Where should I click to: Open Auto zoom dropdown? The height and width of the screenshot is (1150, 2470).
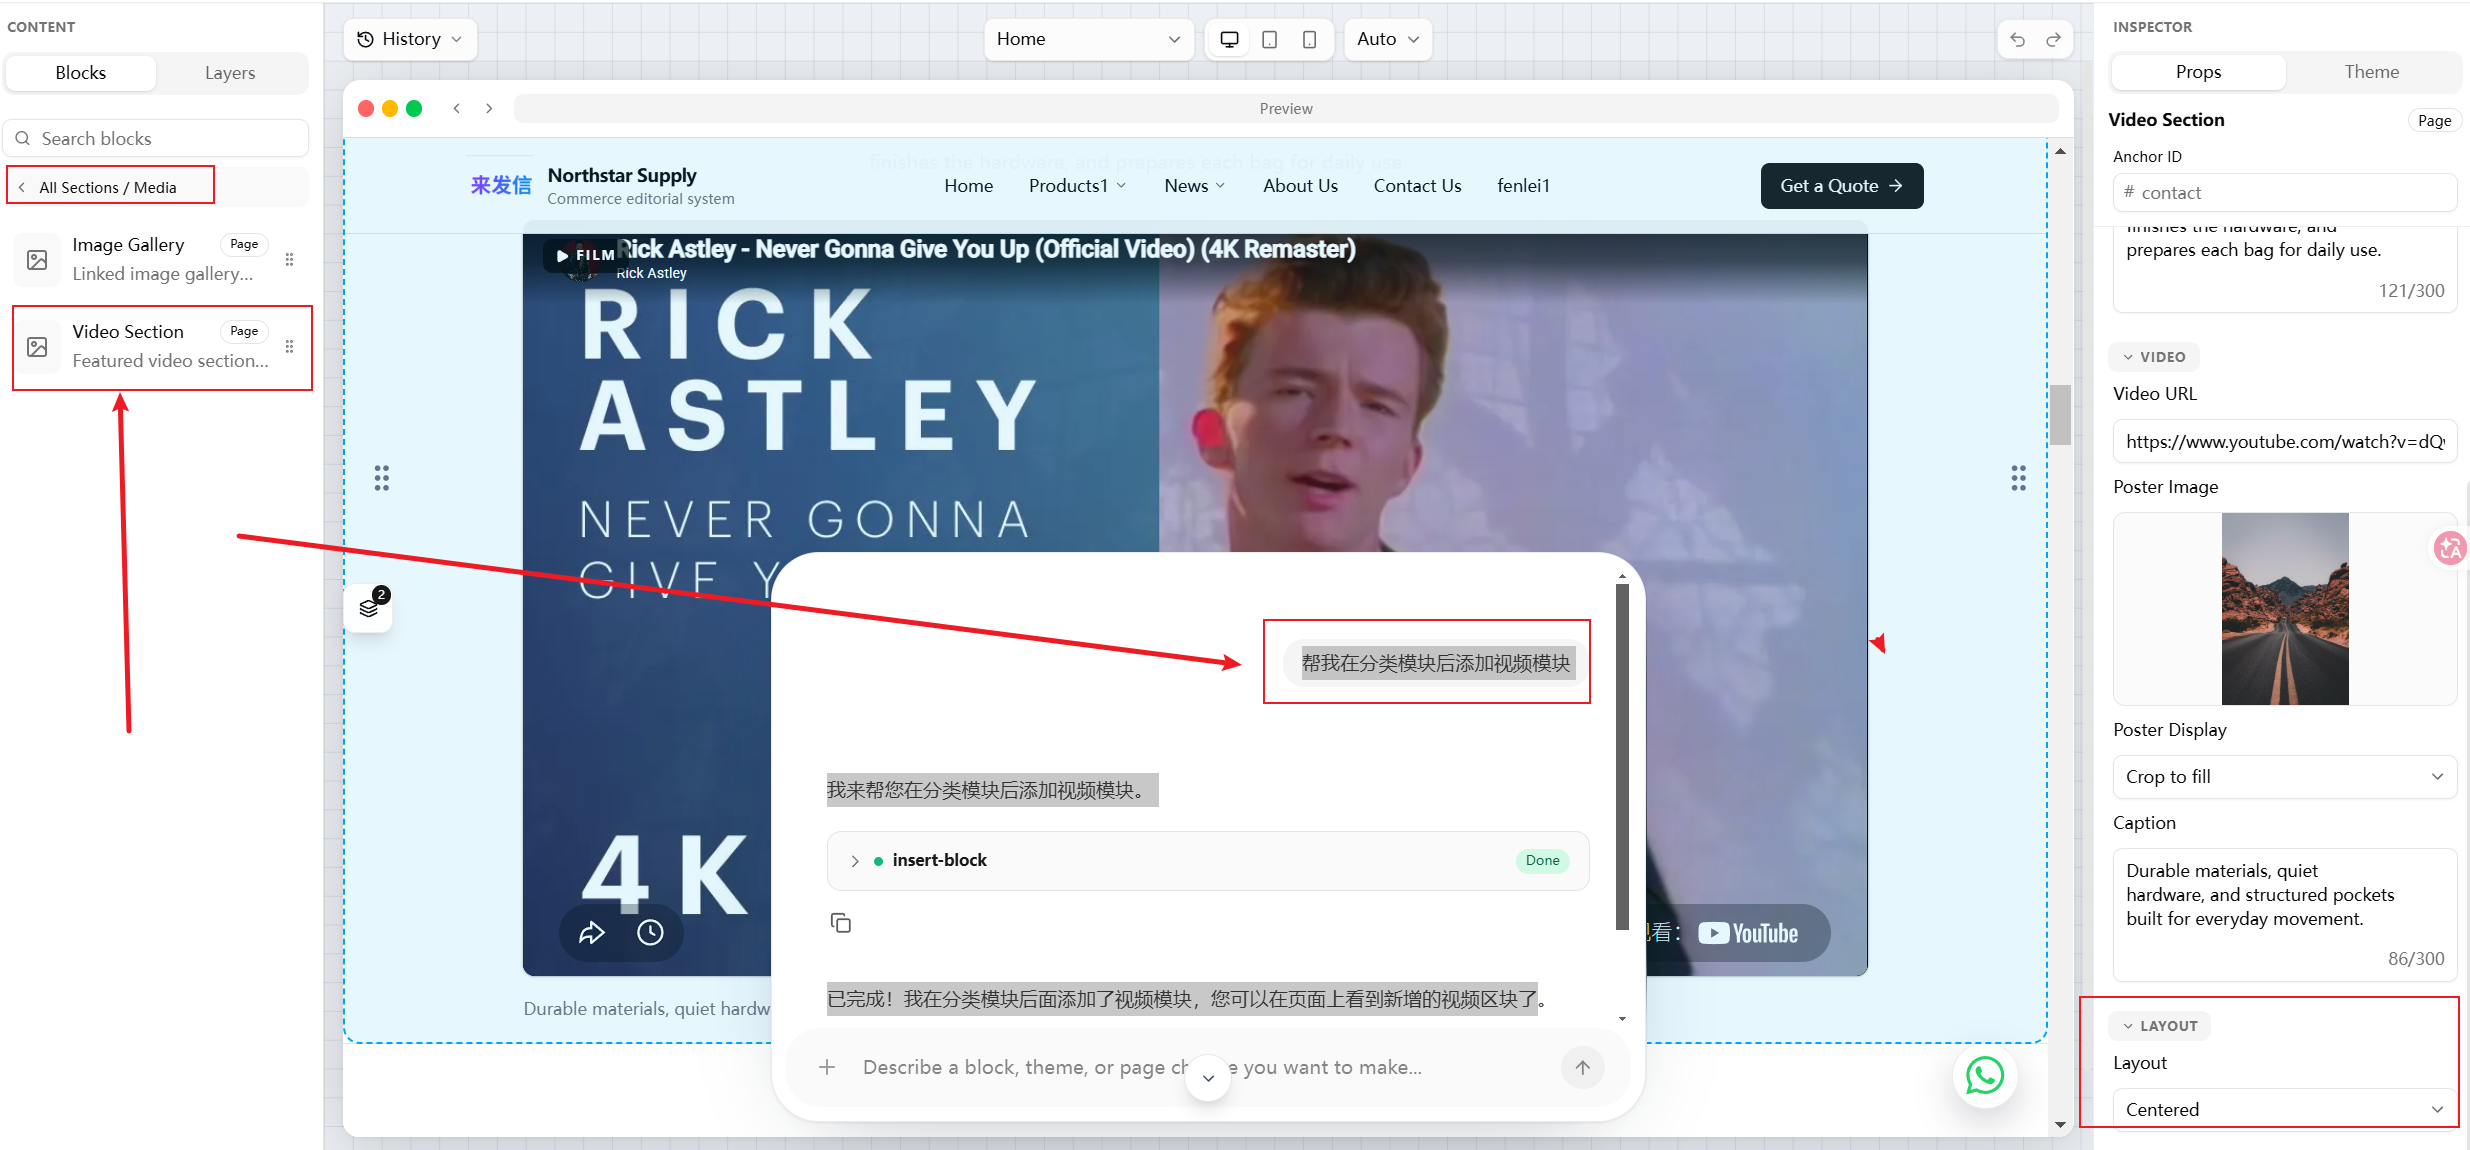1388,39
